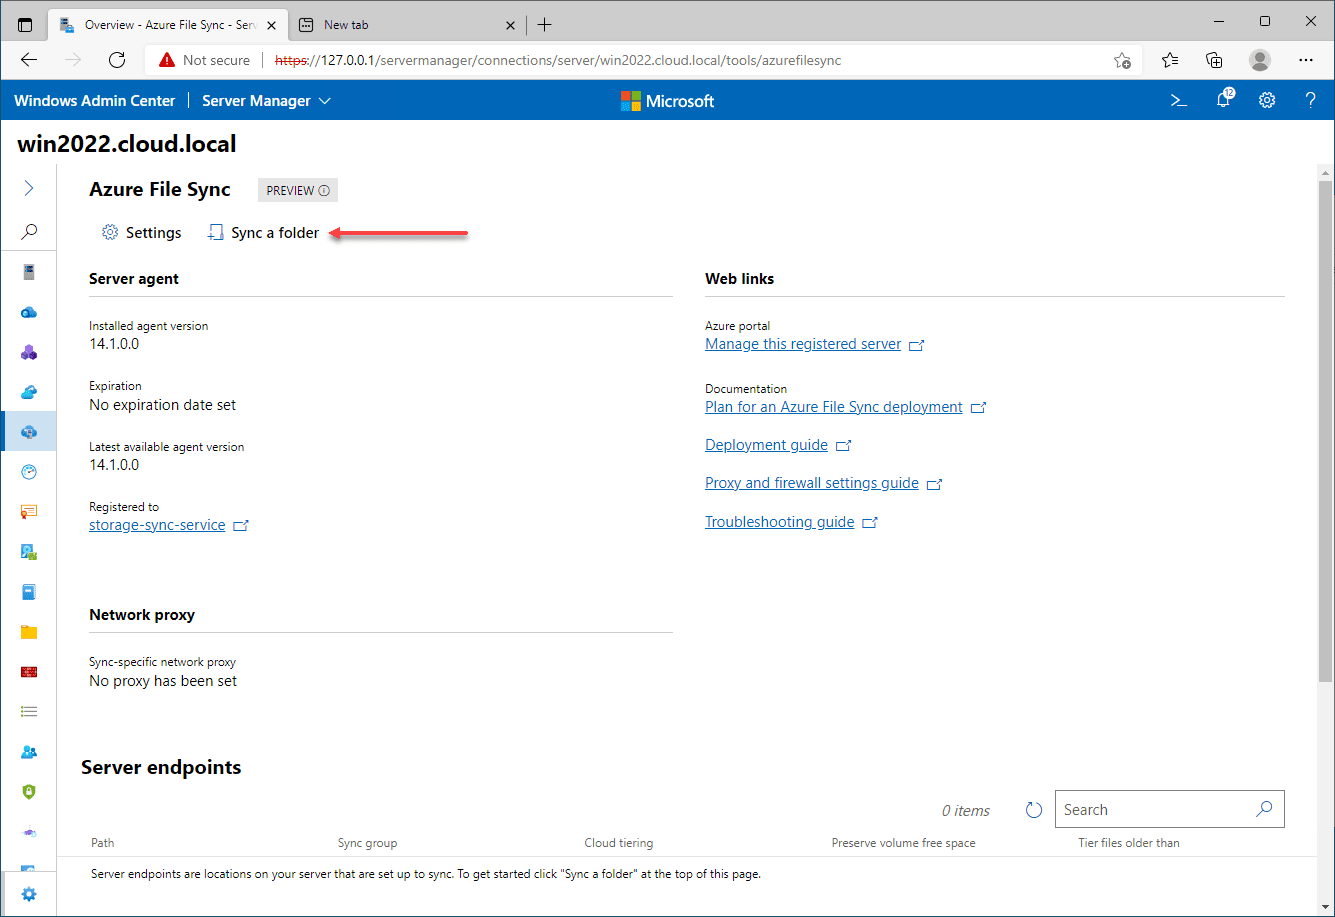
Task: Expand the collapsed left navigation pane
Action: click(x=28, y=187)
